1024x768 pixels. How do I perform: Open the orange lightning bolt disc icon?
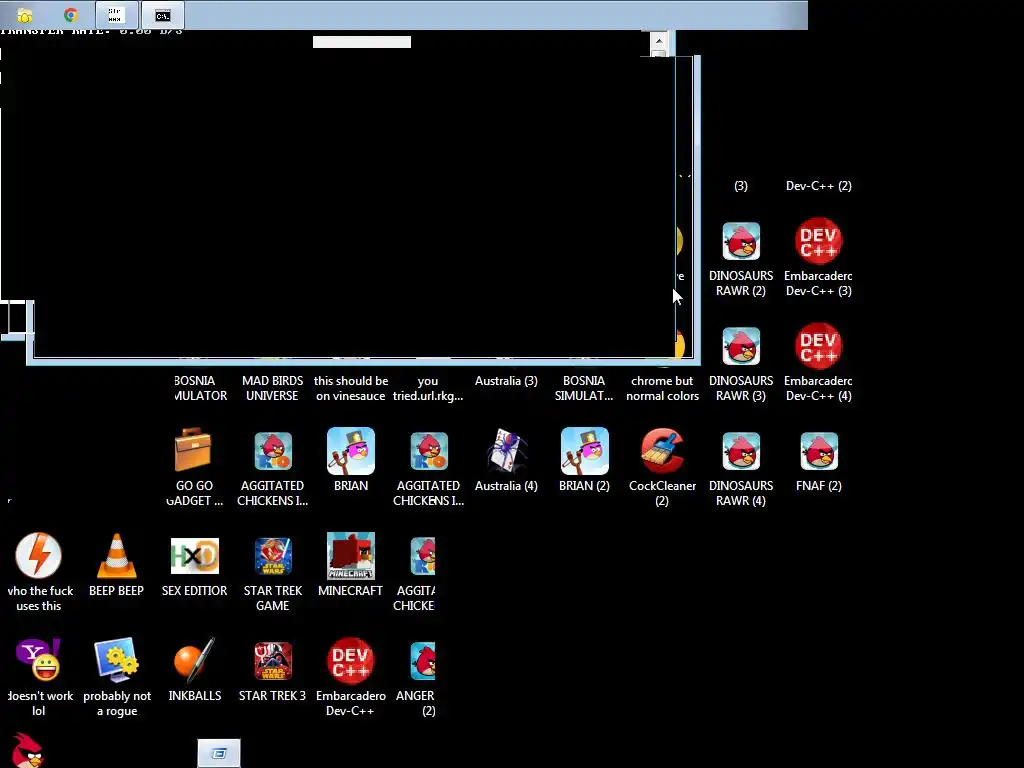(x=39, y=555)
